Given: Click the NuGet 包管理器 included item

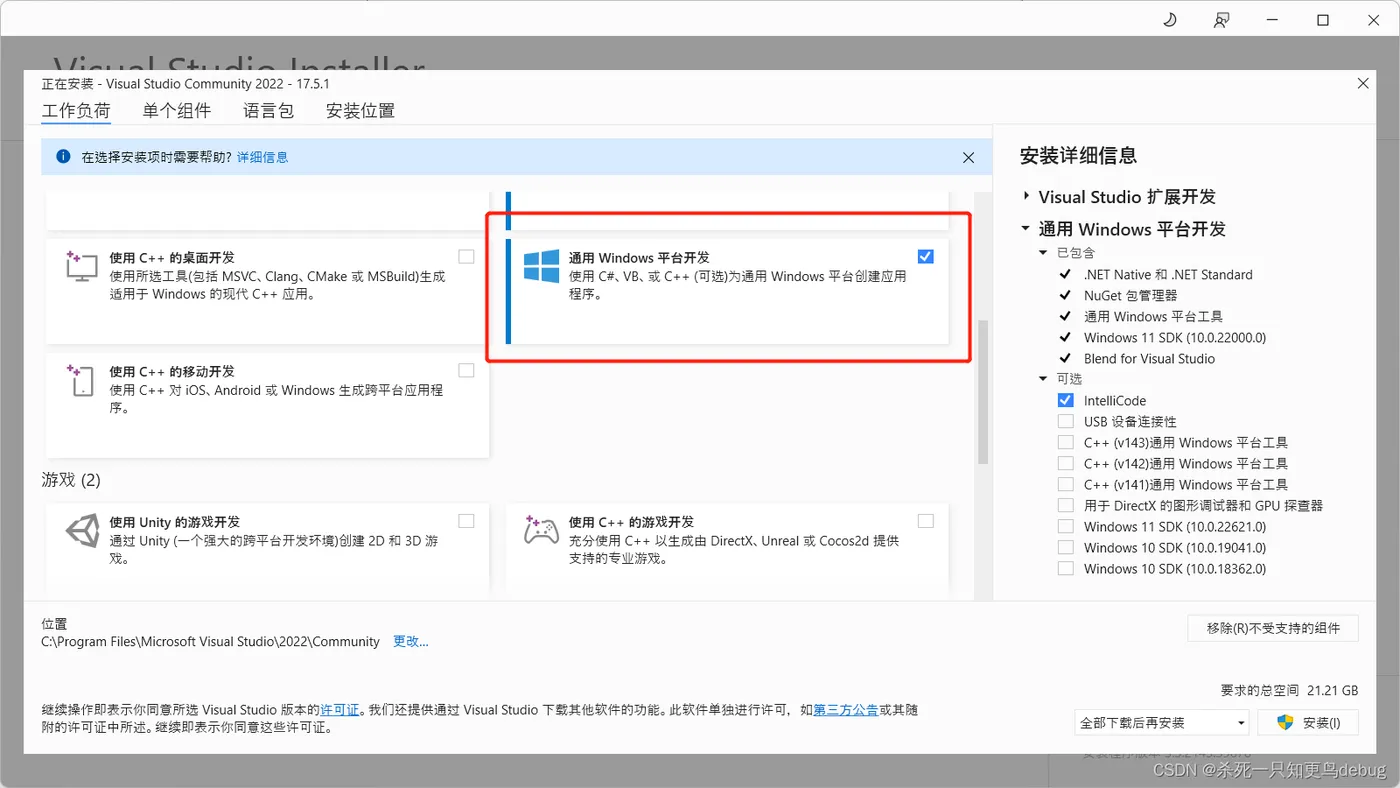Looking at the screenshot, I should point(1130,295).
